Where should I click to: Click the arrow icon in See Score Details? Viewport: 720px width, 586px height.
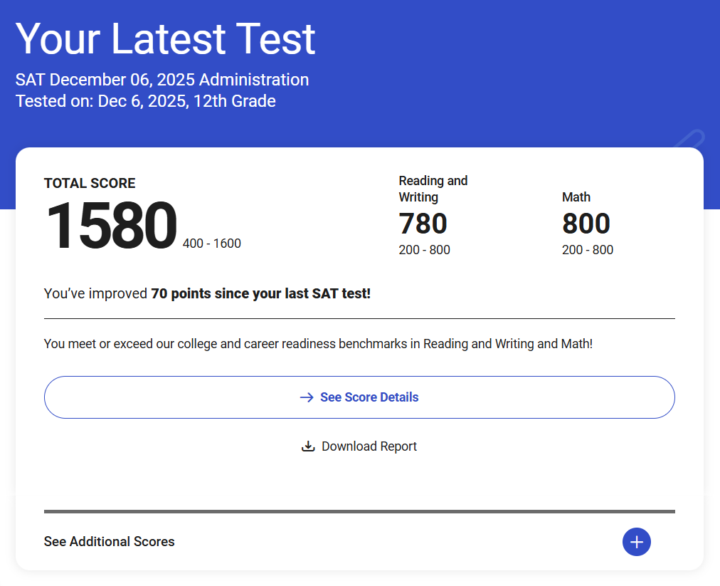pyautogui.click(x=307, y=397)
